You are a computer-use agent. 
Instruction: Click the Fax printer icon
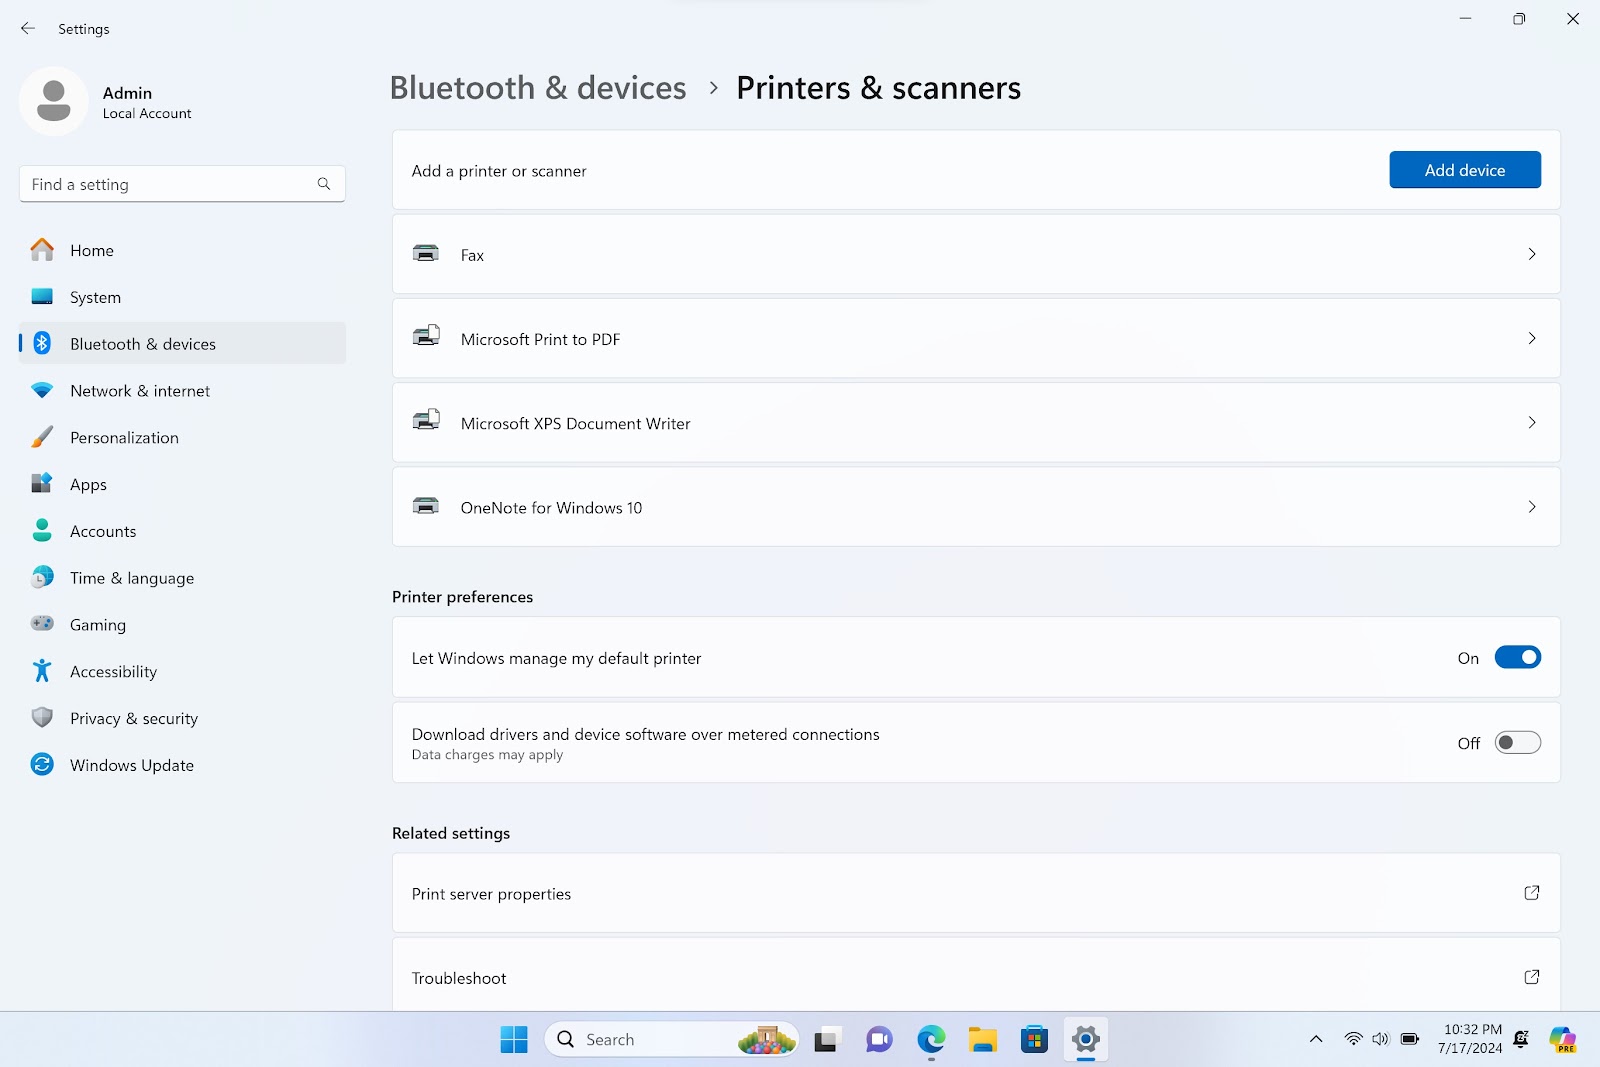click(x=426, y=254)
